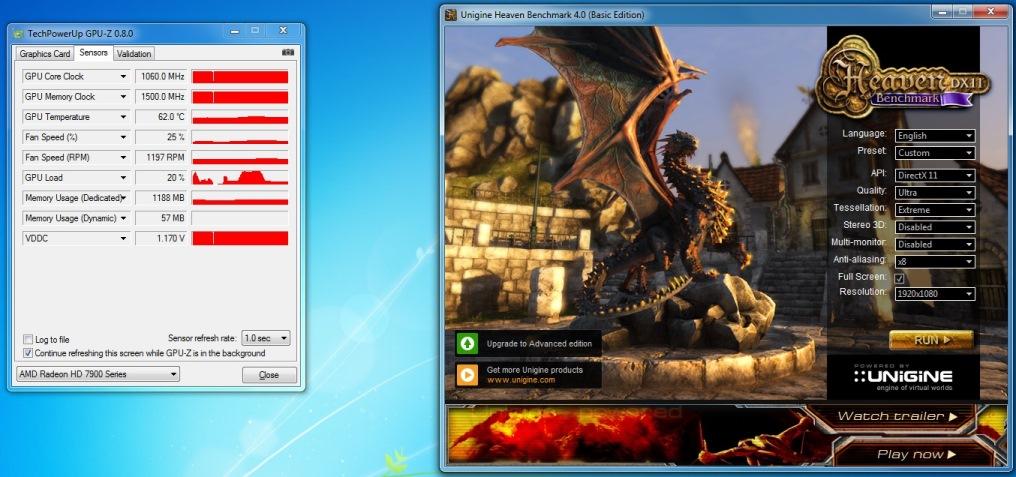Image resolution: width=1016 pixels, height=477 pixels.
Task: Click the RUN button in Heaven Benchmark
Action: [931, 340]
